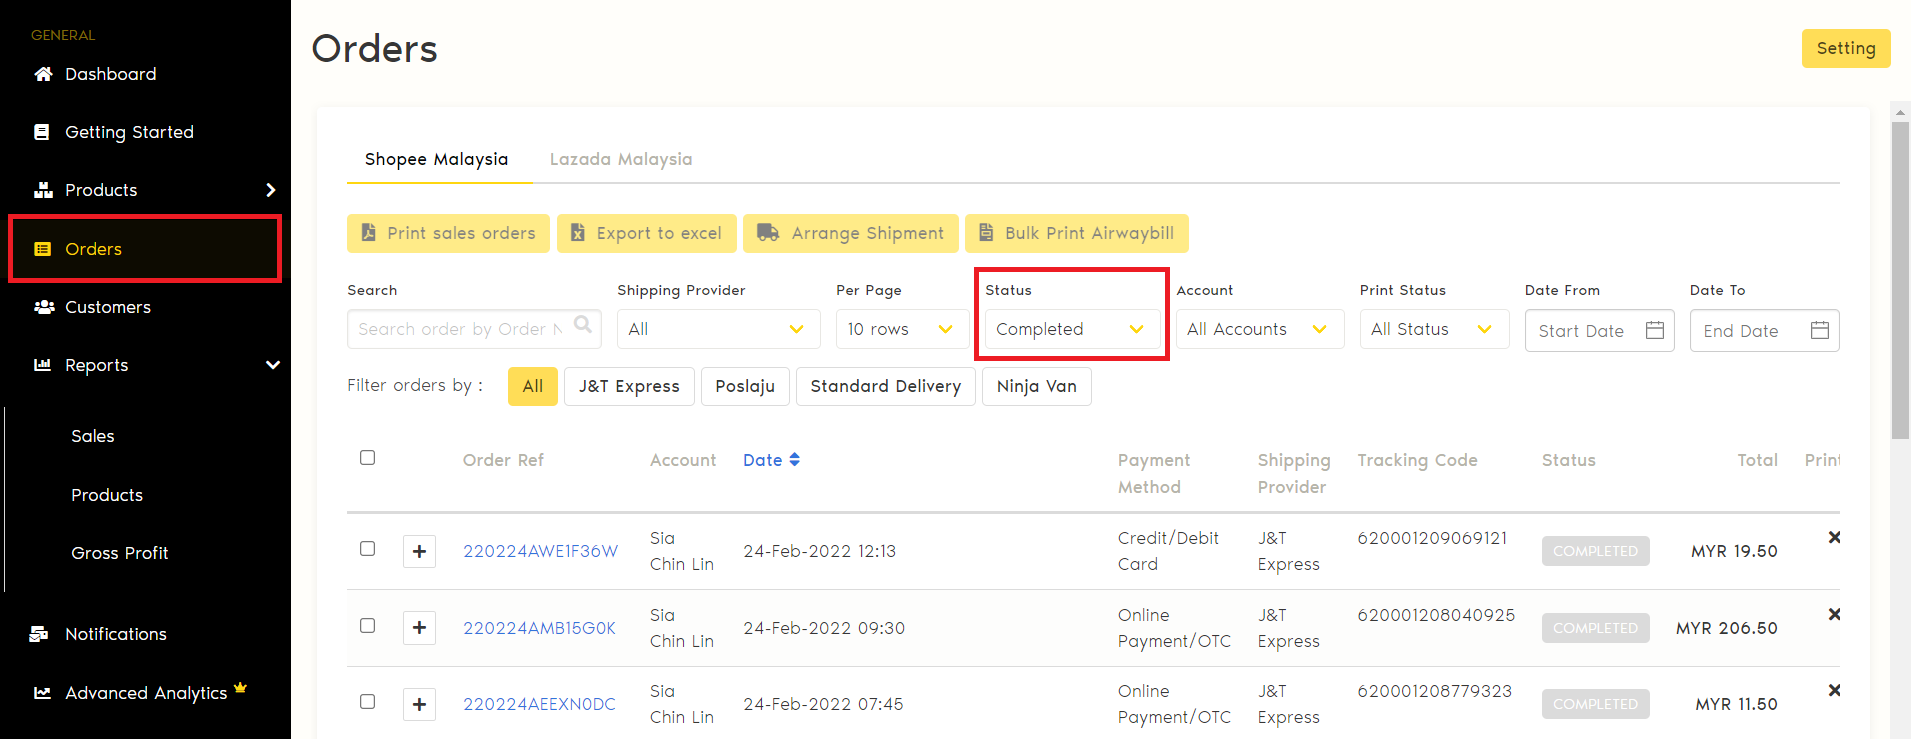
Task: Click the Dashboard home icon in sidebar
Action: 43,74
